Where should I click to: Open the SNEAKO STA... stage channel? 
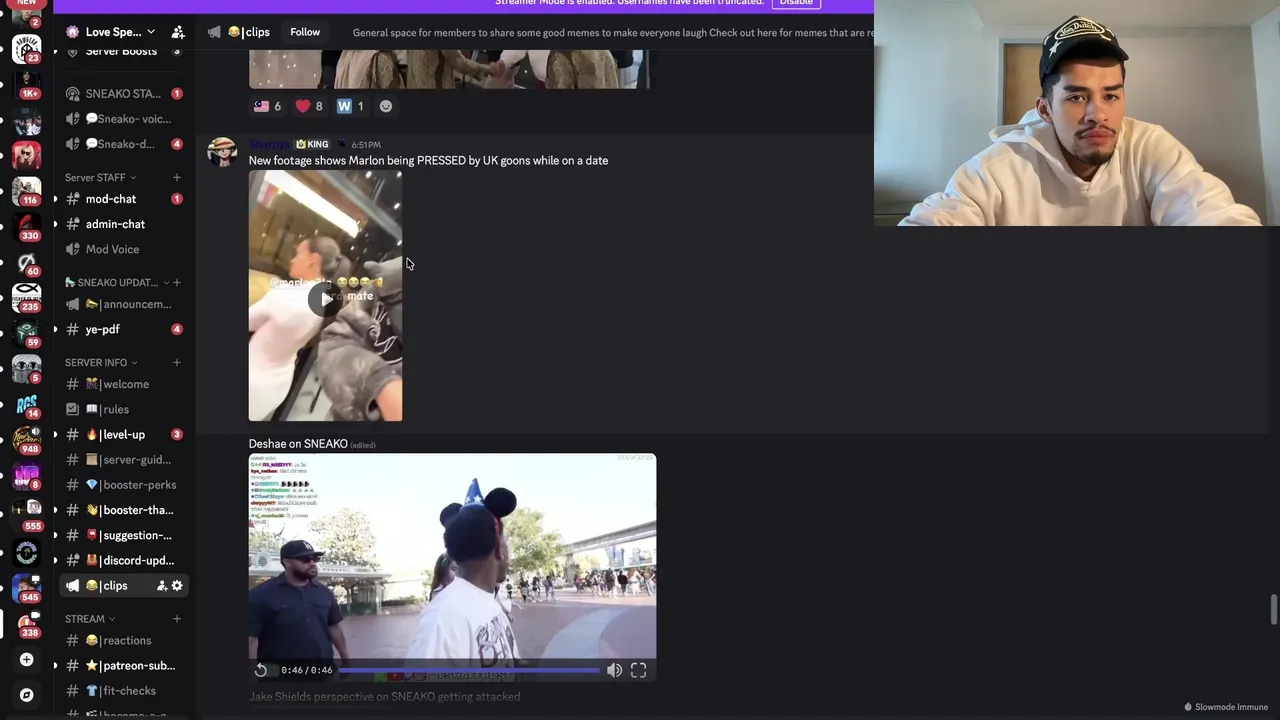click(x=124, y=93)
